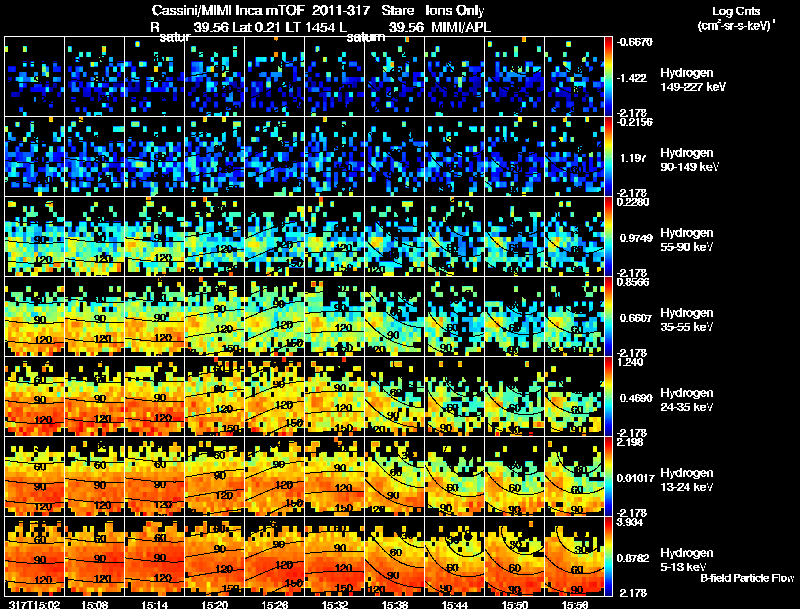Click the '0.4690' color scale value
The width and height of the screenshot is (800, 609).
(x=636, y=398)
